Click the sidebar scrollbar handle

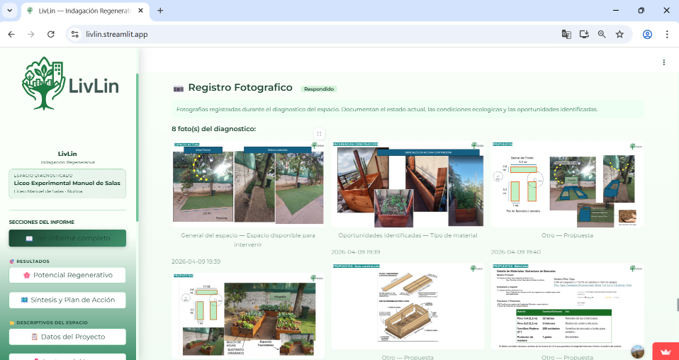137,147
